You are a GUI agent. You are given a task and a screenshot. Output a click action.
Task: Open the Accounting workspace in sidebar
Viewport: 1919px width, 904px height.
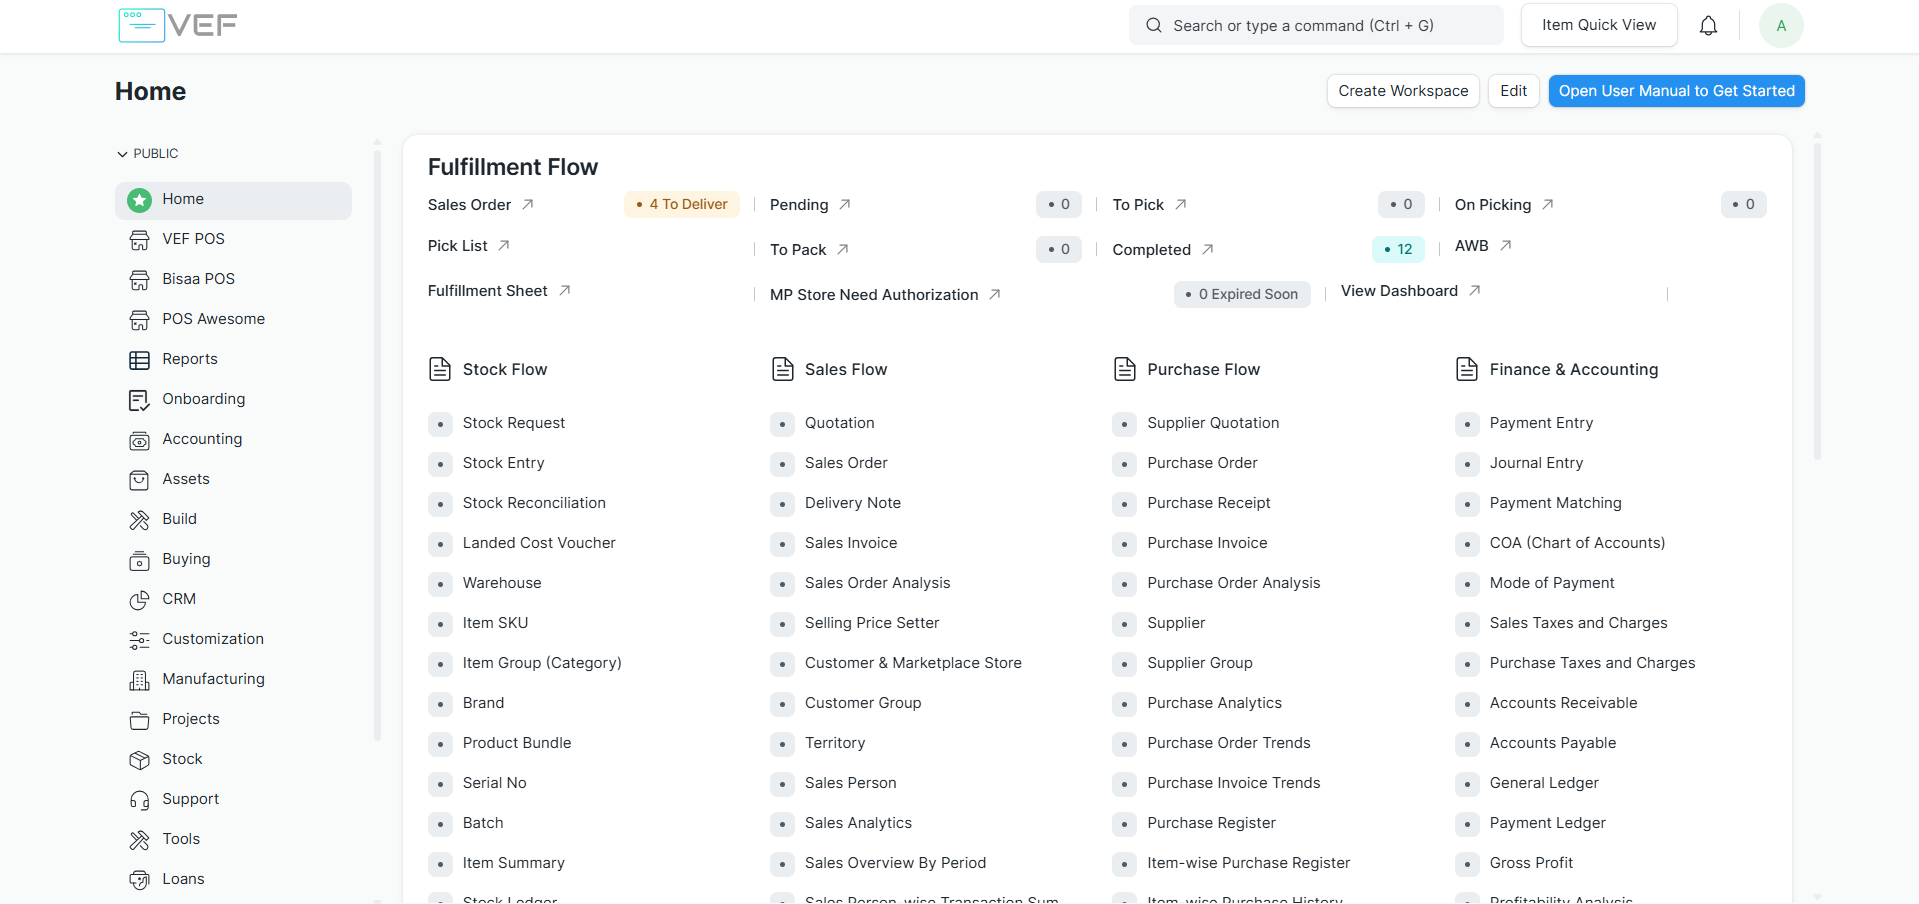point(202,439)
